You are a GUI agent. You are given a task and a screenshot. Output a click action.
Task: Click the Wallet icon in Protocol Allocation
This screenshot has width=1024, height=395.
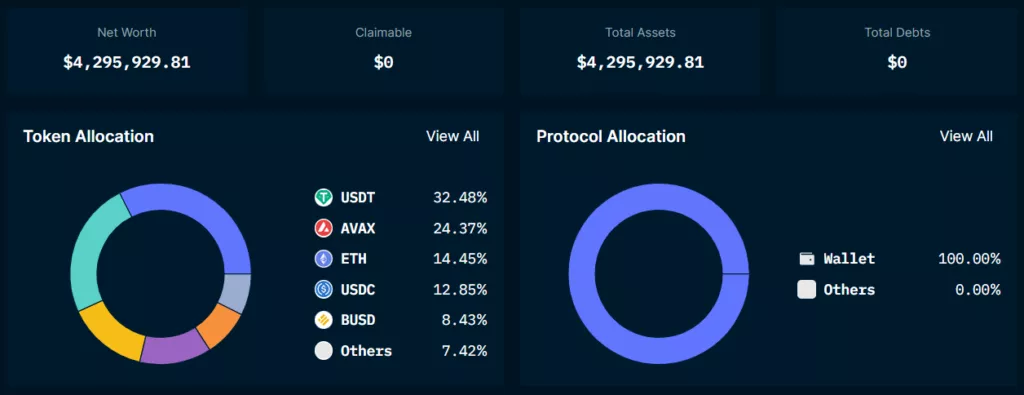(807, 259)
